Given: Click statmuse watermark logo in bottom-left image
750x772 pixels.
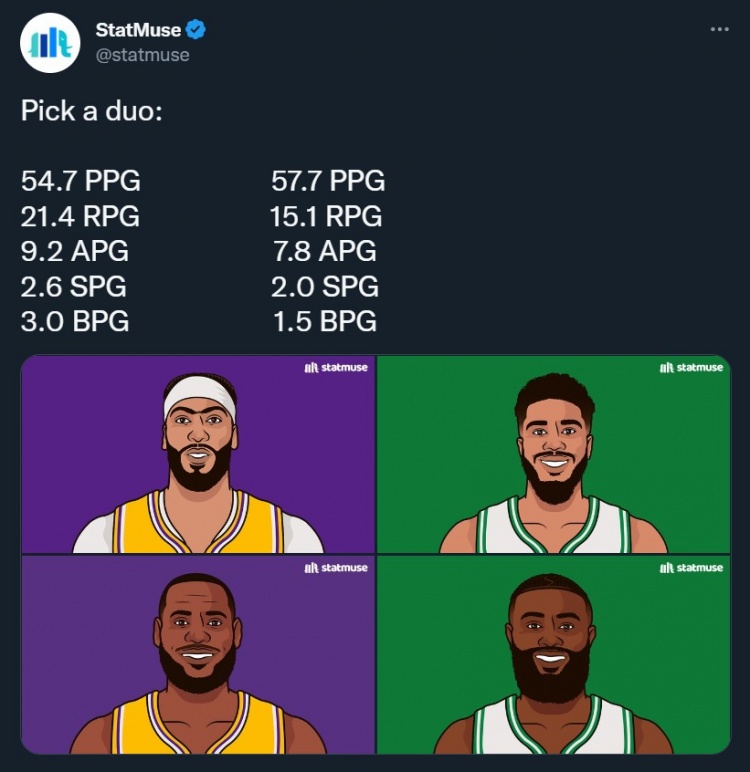Looking at the screenshot, I should coord(336,568).
